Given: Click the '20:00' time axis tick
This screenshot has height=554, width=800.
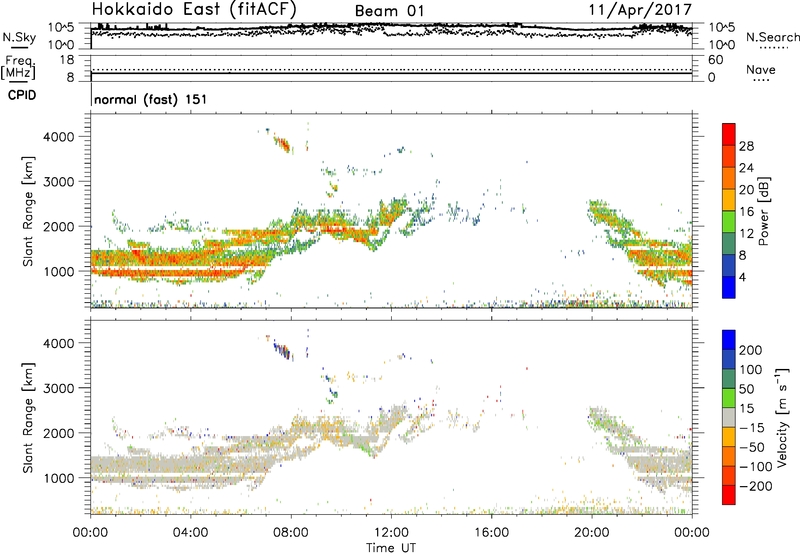Looking at the screenshot, I should point(591,533).
